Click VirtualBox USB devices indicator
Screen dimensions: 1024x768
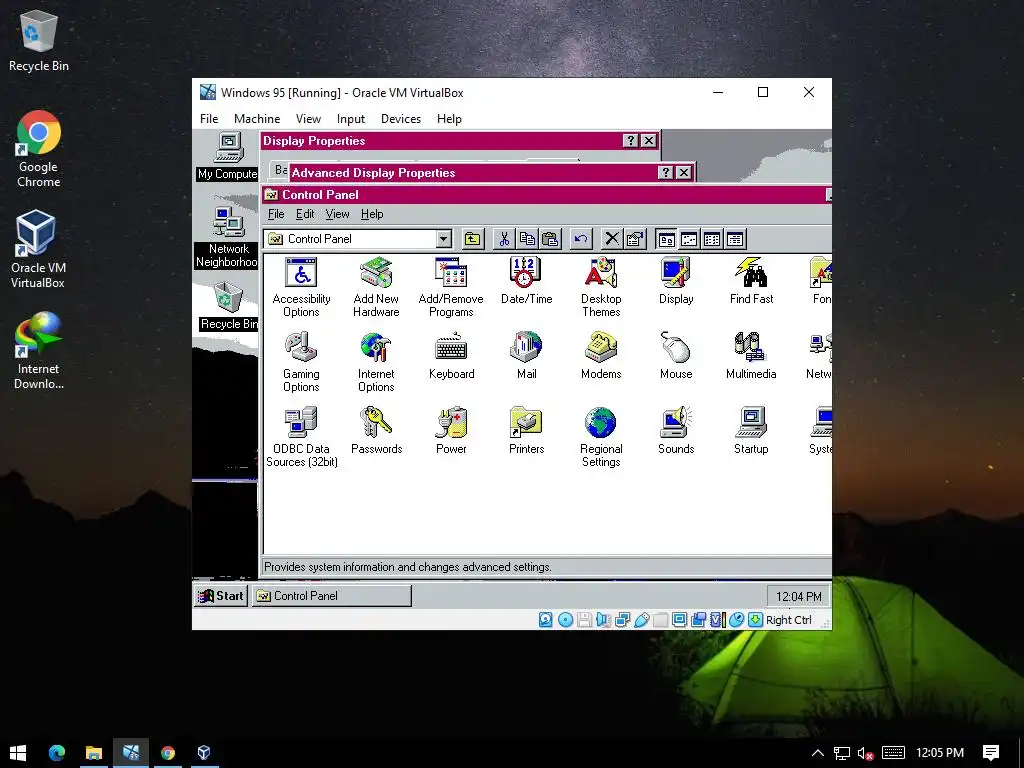[x=641, y=620]
